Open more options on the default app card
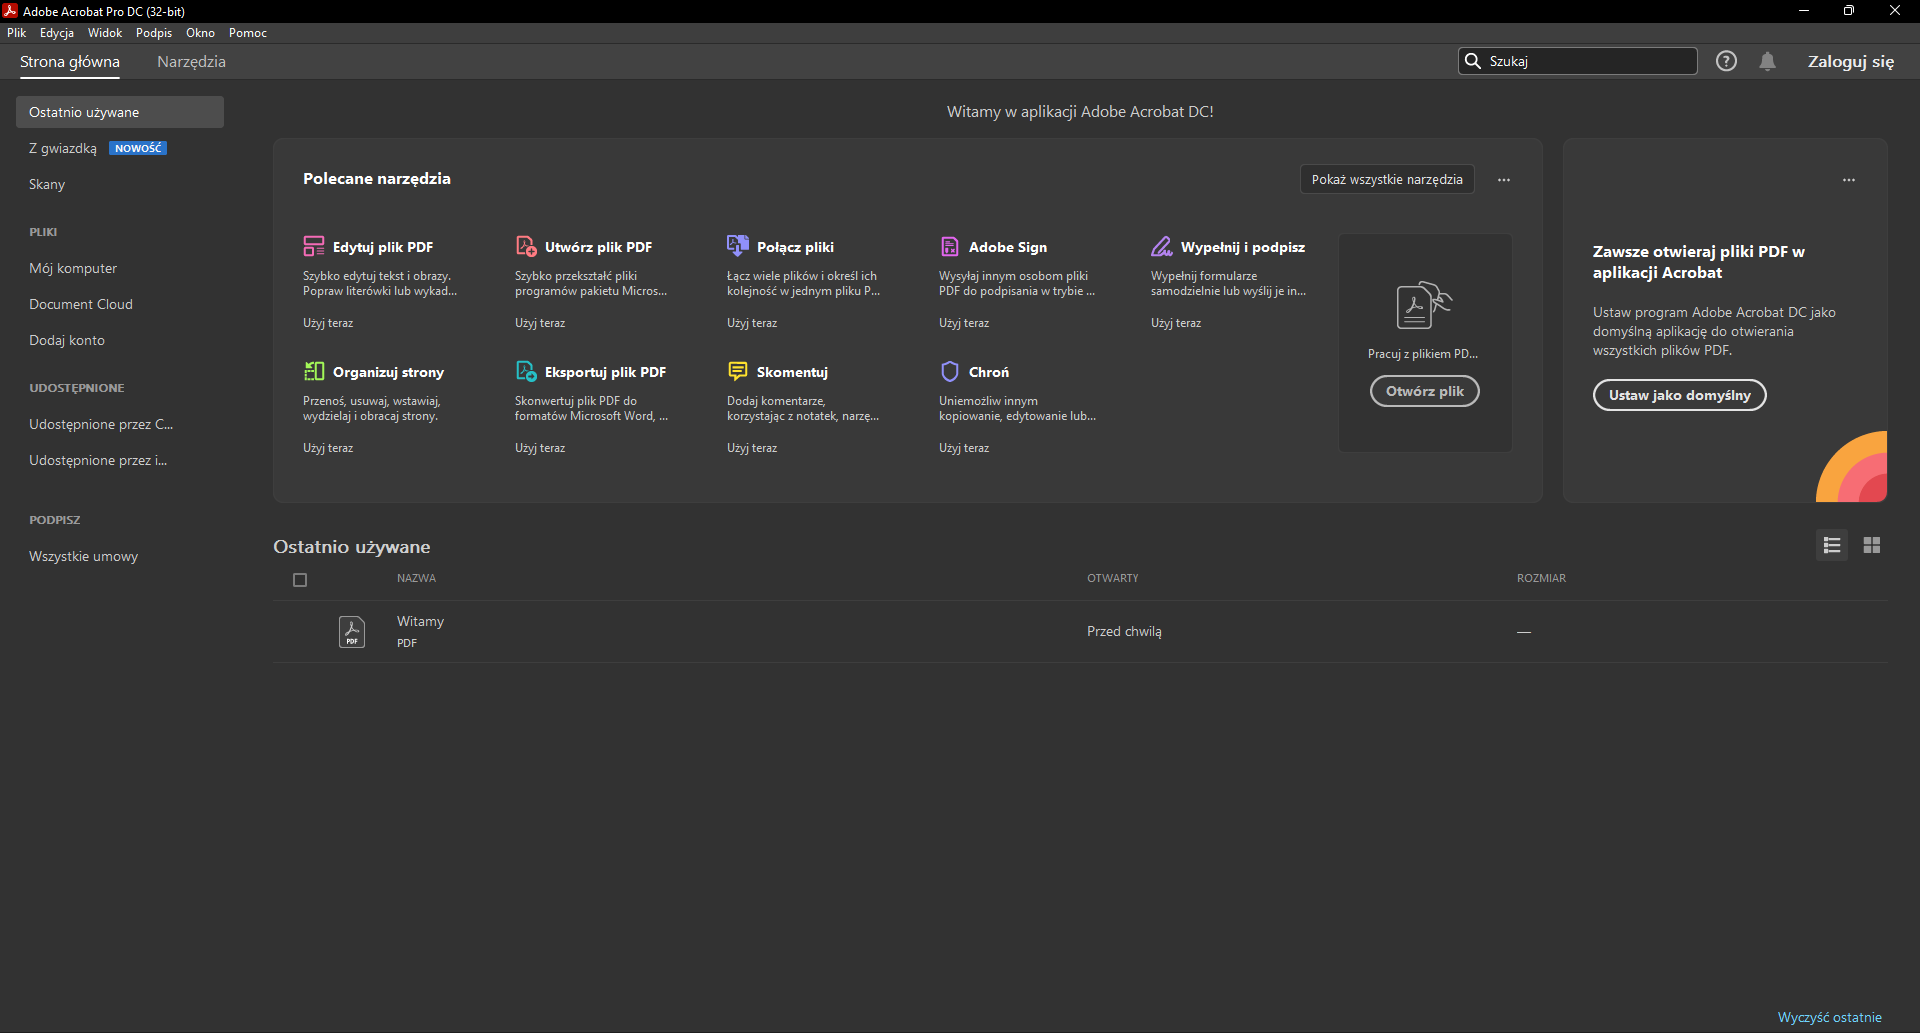Image resolution: width=1920 pixels, height=1033 pixels. (1849, 180)
